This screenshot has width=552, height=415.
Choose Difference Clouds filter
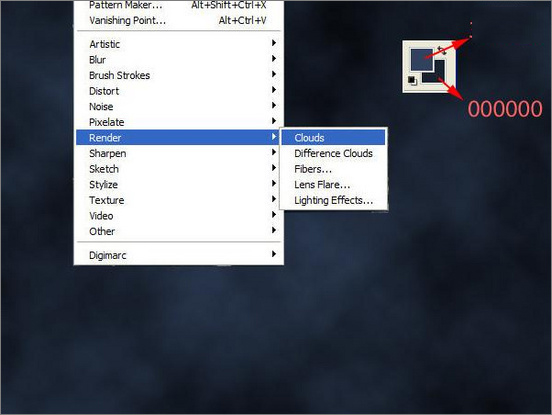(x=333, y=153)
